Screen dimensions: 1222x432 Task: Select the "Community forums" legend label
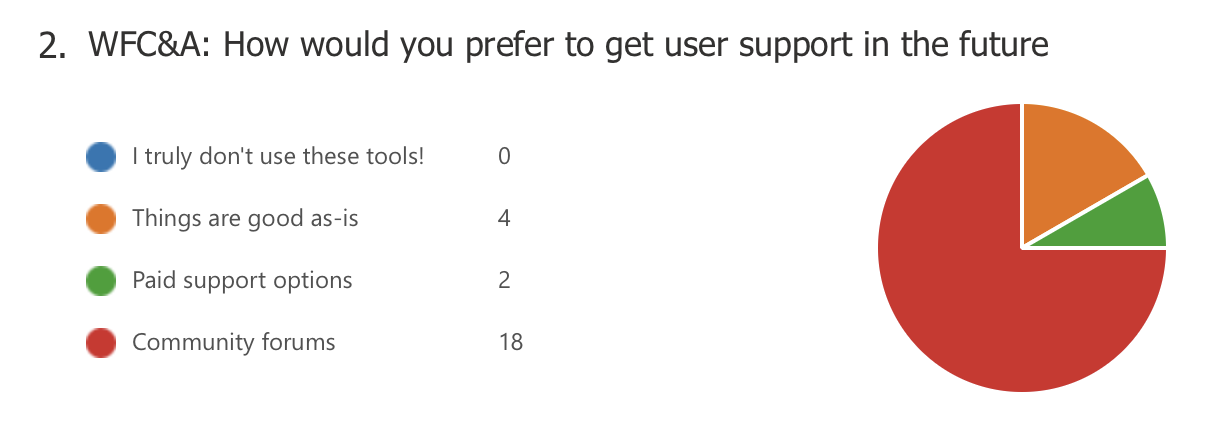(234, 343)
